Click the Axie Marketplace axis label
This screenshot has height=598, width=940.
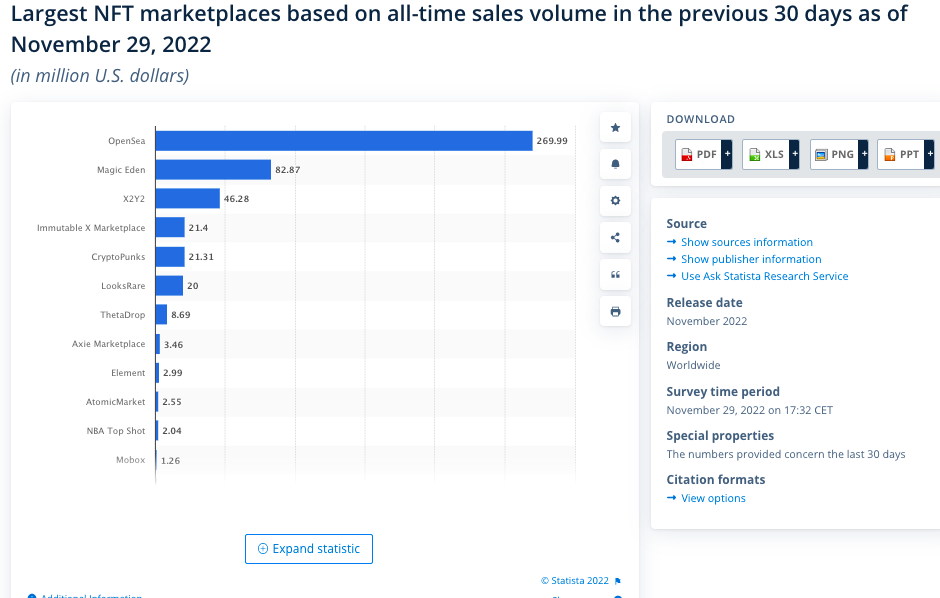[x=109, y=344]
